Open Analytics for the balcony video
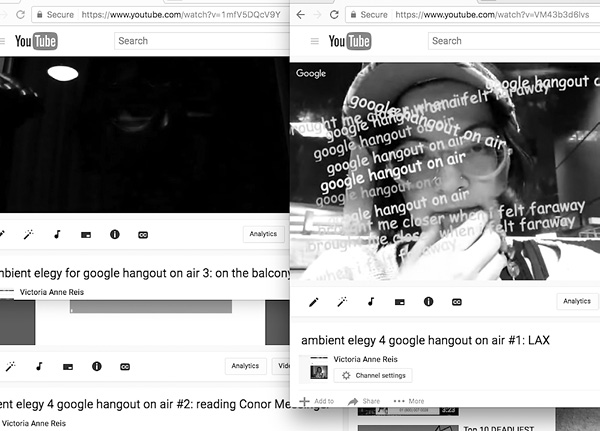The height and width of the screenshot is (431, 600). [263, 234]
